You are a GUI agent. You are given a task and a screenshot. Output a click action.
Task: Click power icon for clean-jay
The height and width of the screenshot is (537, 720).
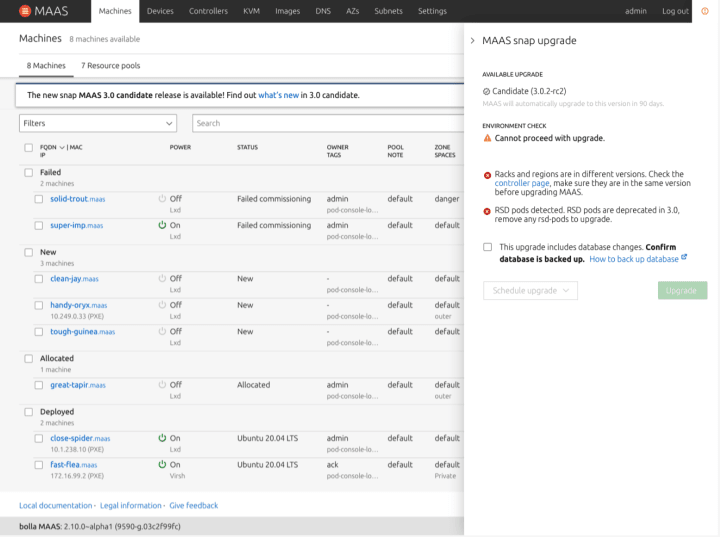[162, 278]
